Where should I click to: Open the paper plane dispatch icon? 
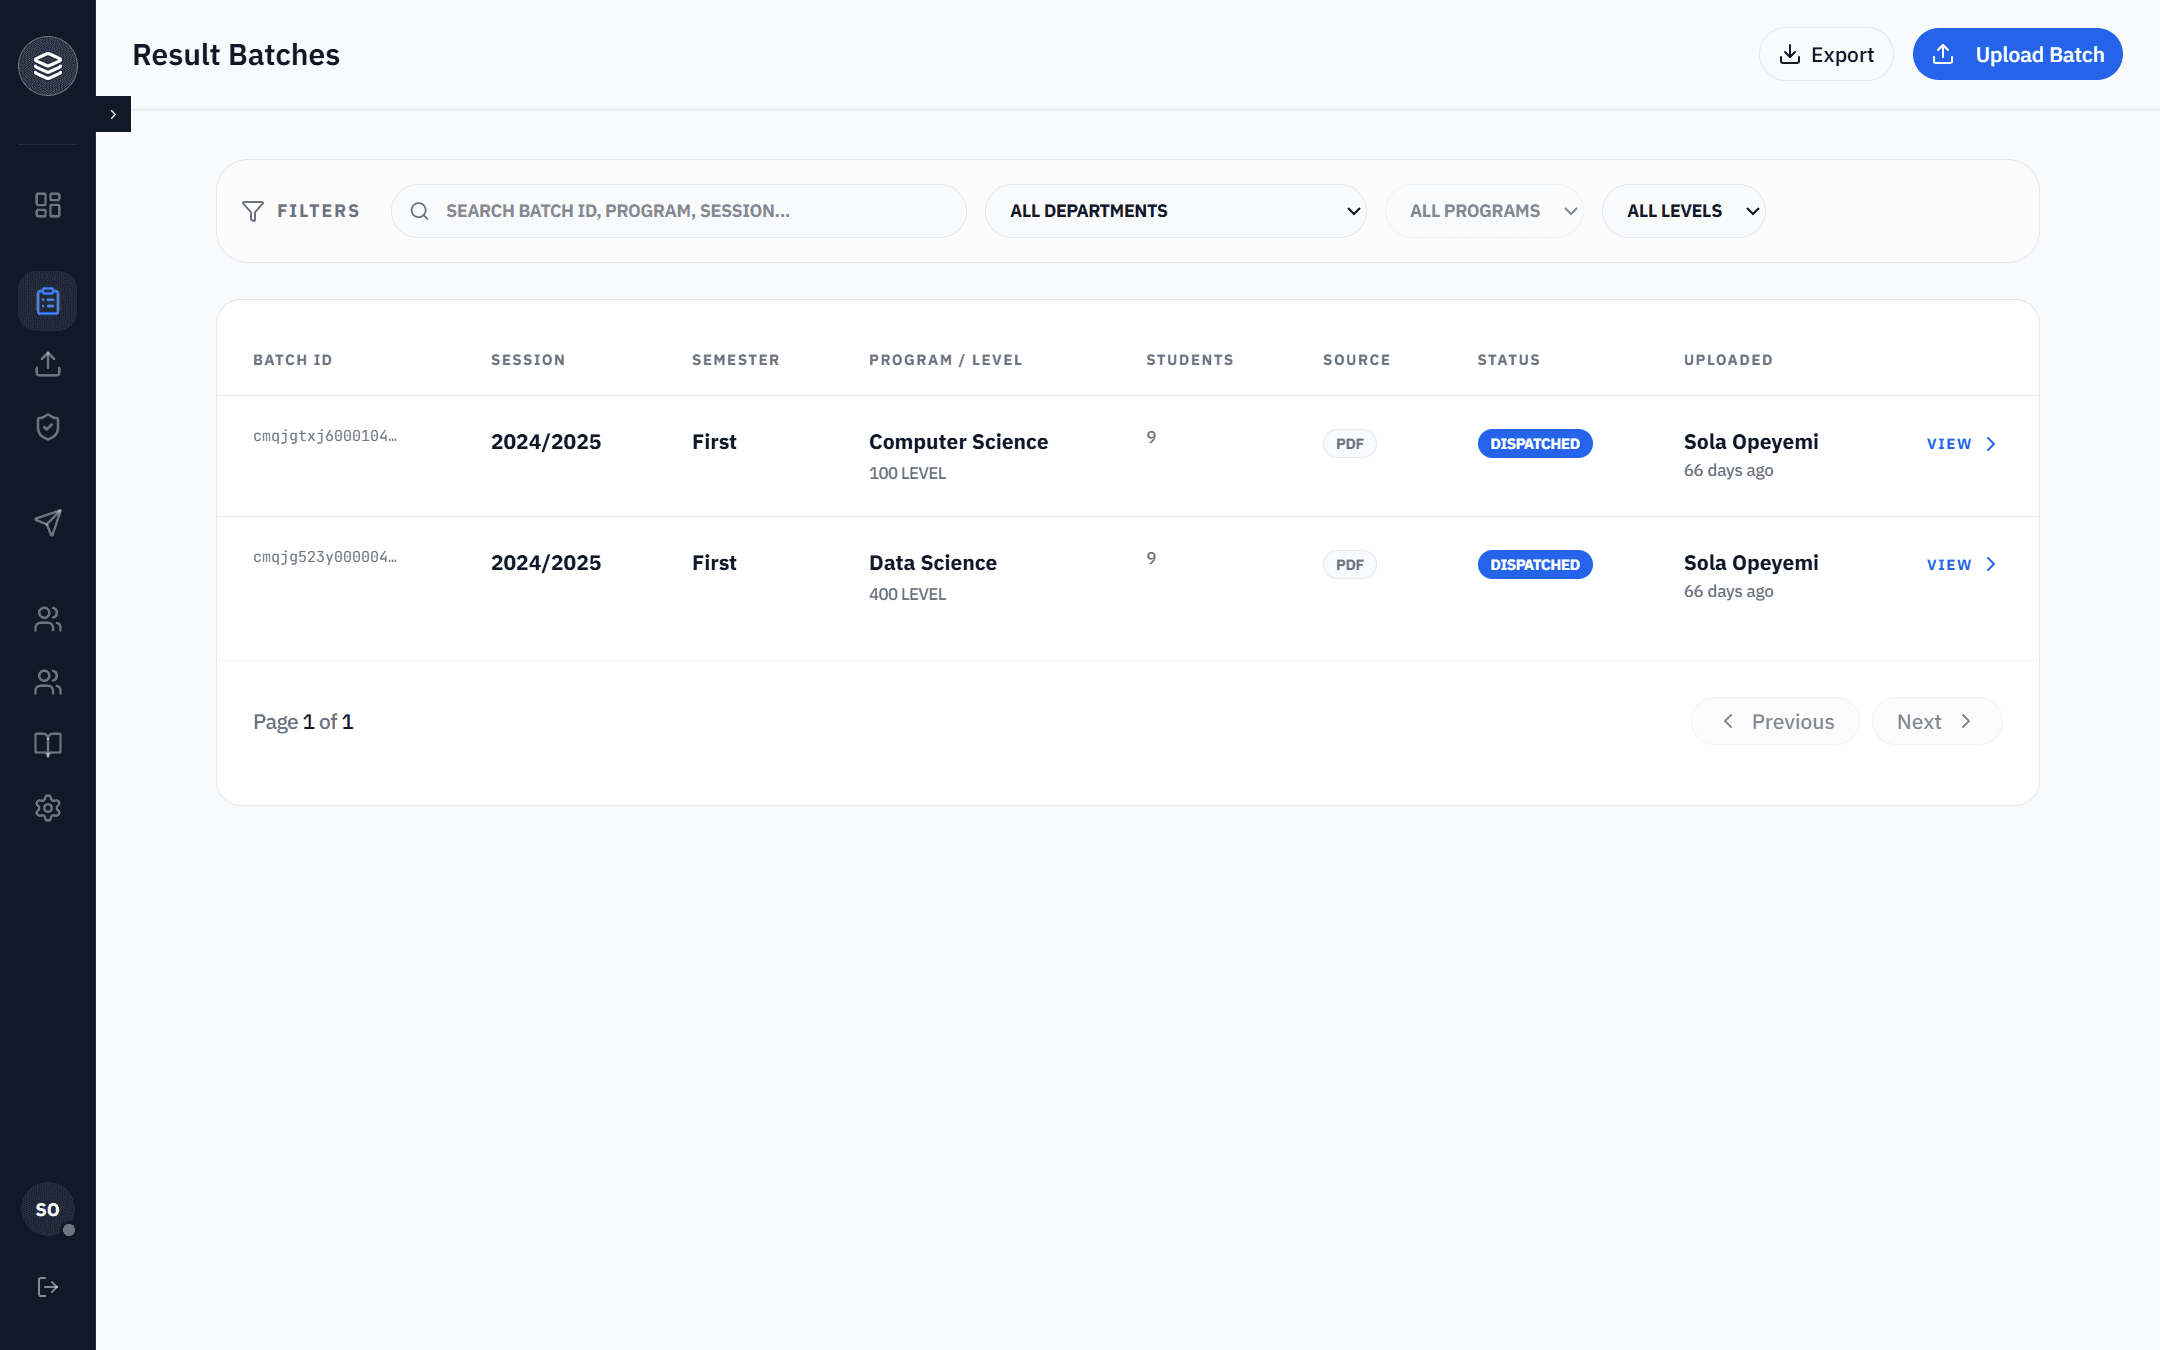[x=48, y=522]
